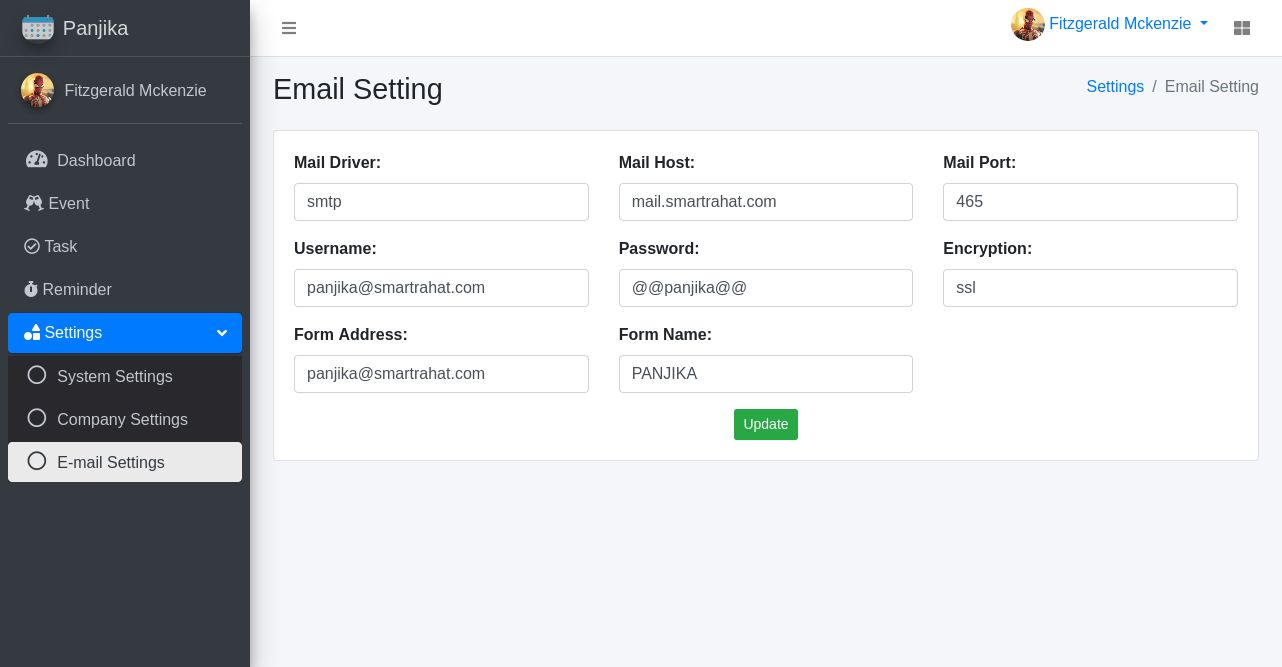1282x667 pixels.
Task: Select the Company Settings circle marker
Action: pyautogui.click(x=37, y=418)
